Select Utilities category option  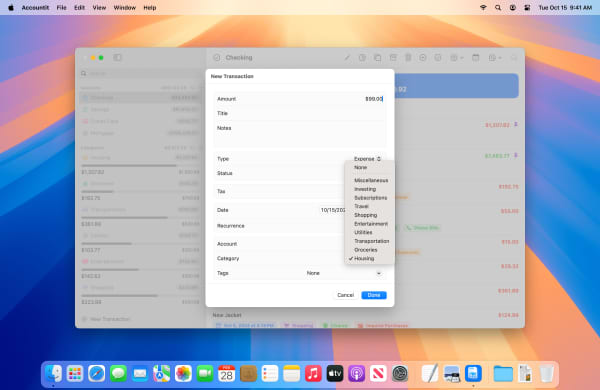[370, 232]
